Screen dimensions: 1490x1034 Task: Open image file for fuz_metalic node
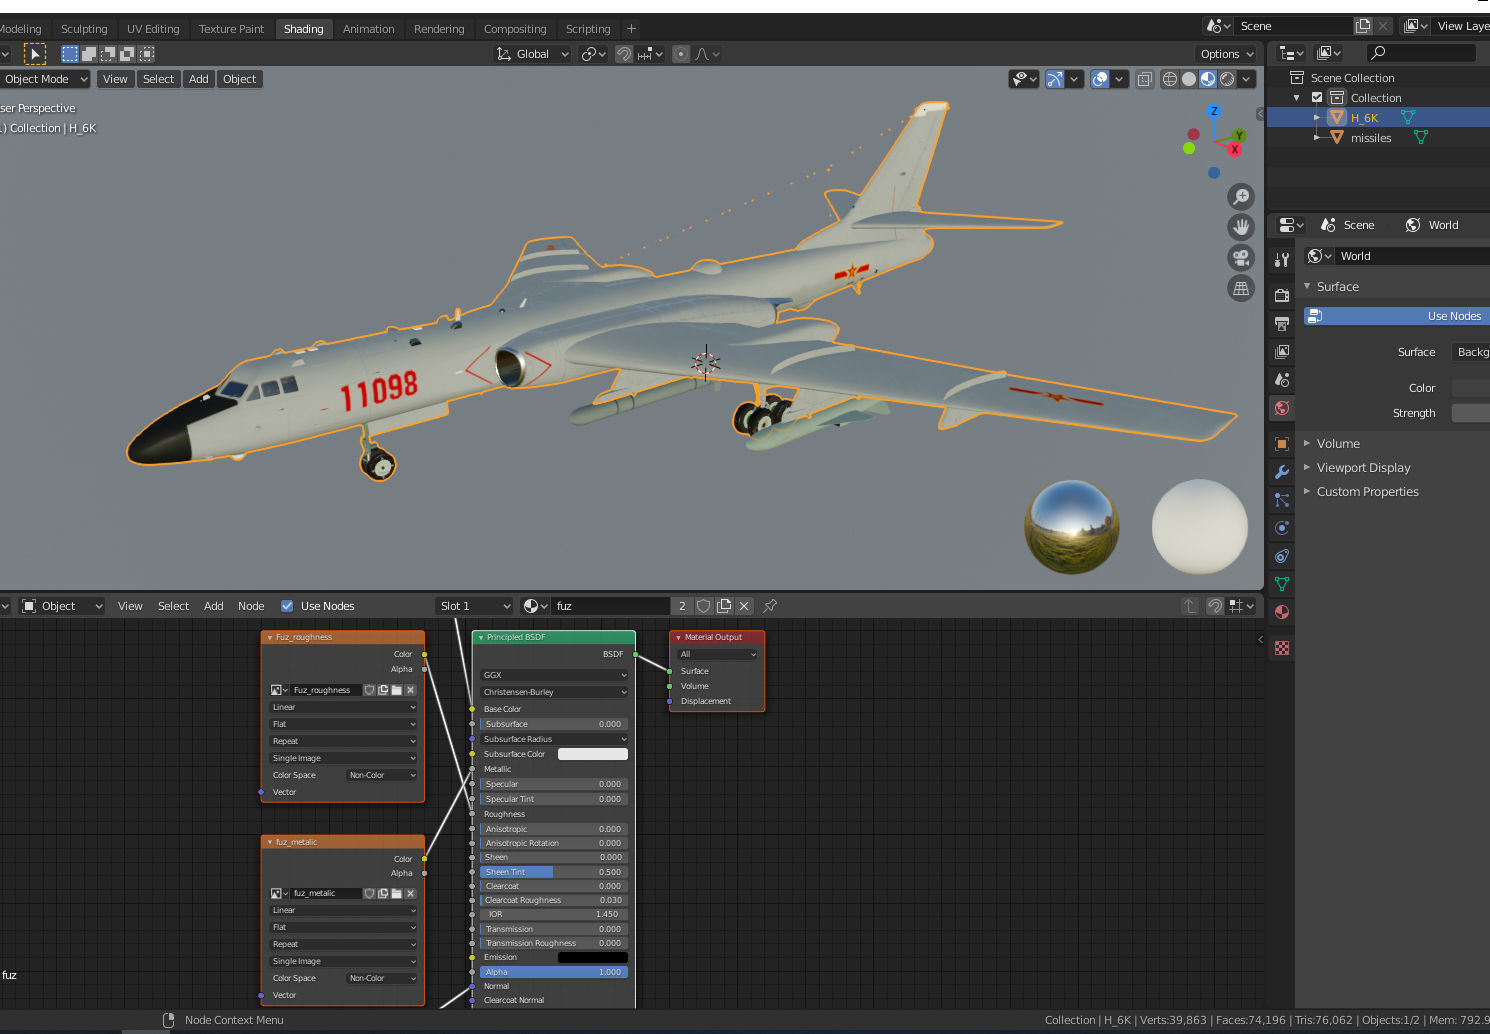point(397,893)
